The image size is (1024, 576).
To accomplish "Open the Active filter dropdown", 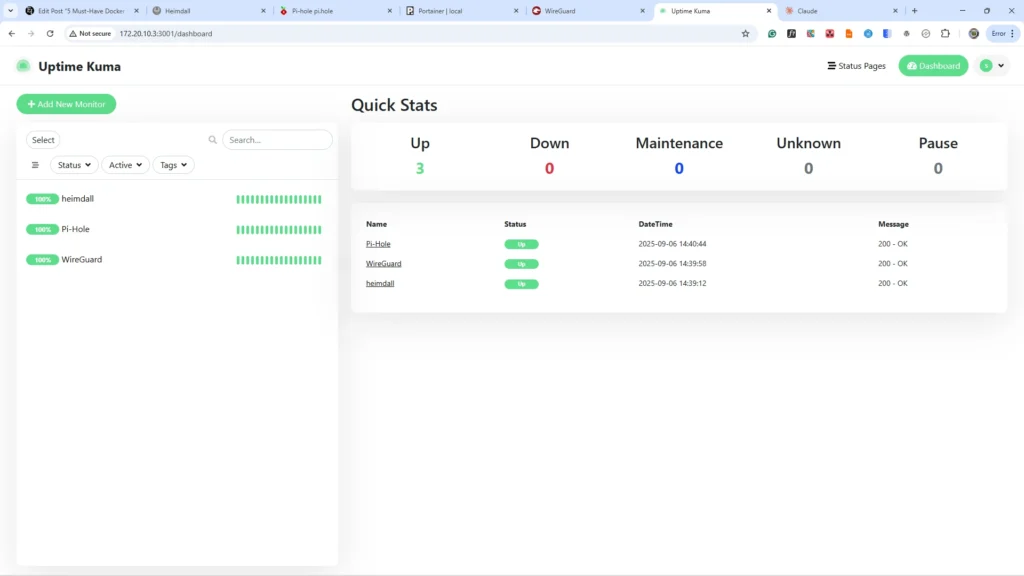I will [x=125, y=165].
